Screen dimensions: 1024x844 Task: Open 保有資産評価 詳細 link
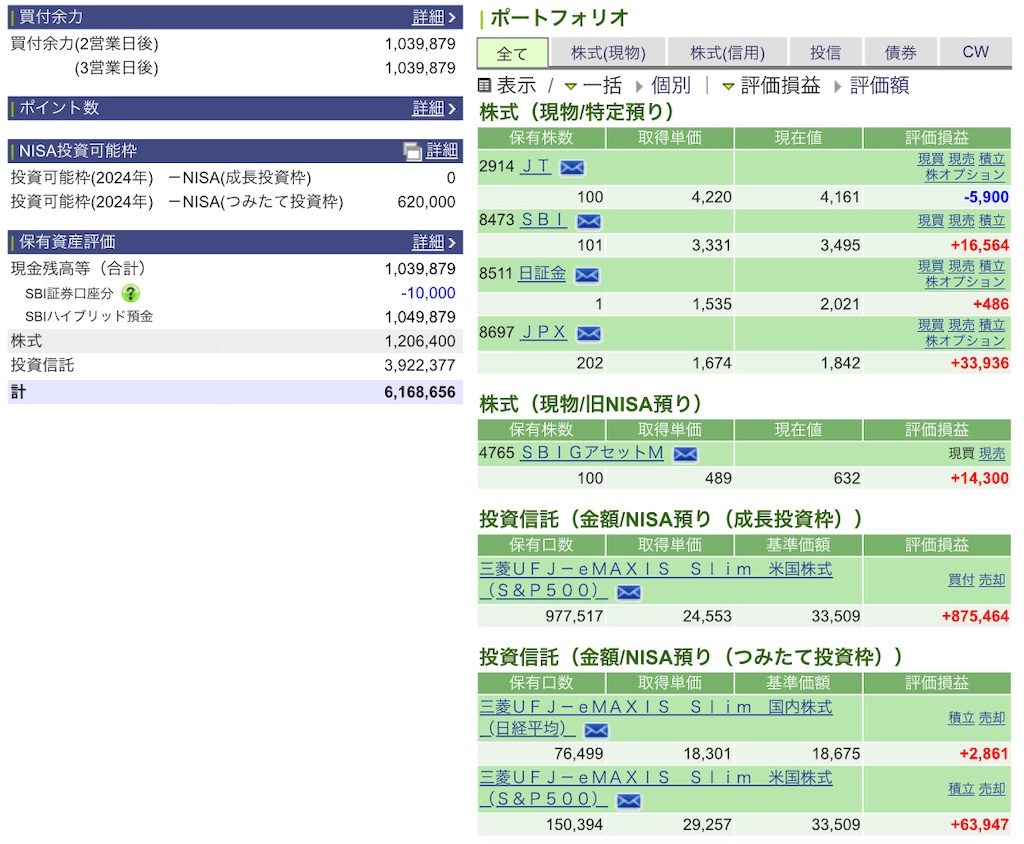428,242
